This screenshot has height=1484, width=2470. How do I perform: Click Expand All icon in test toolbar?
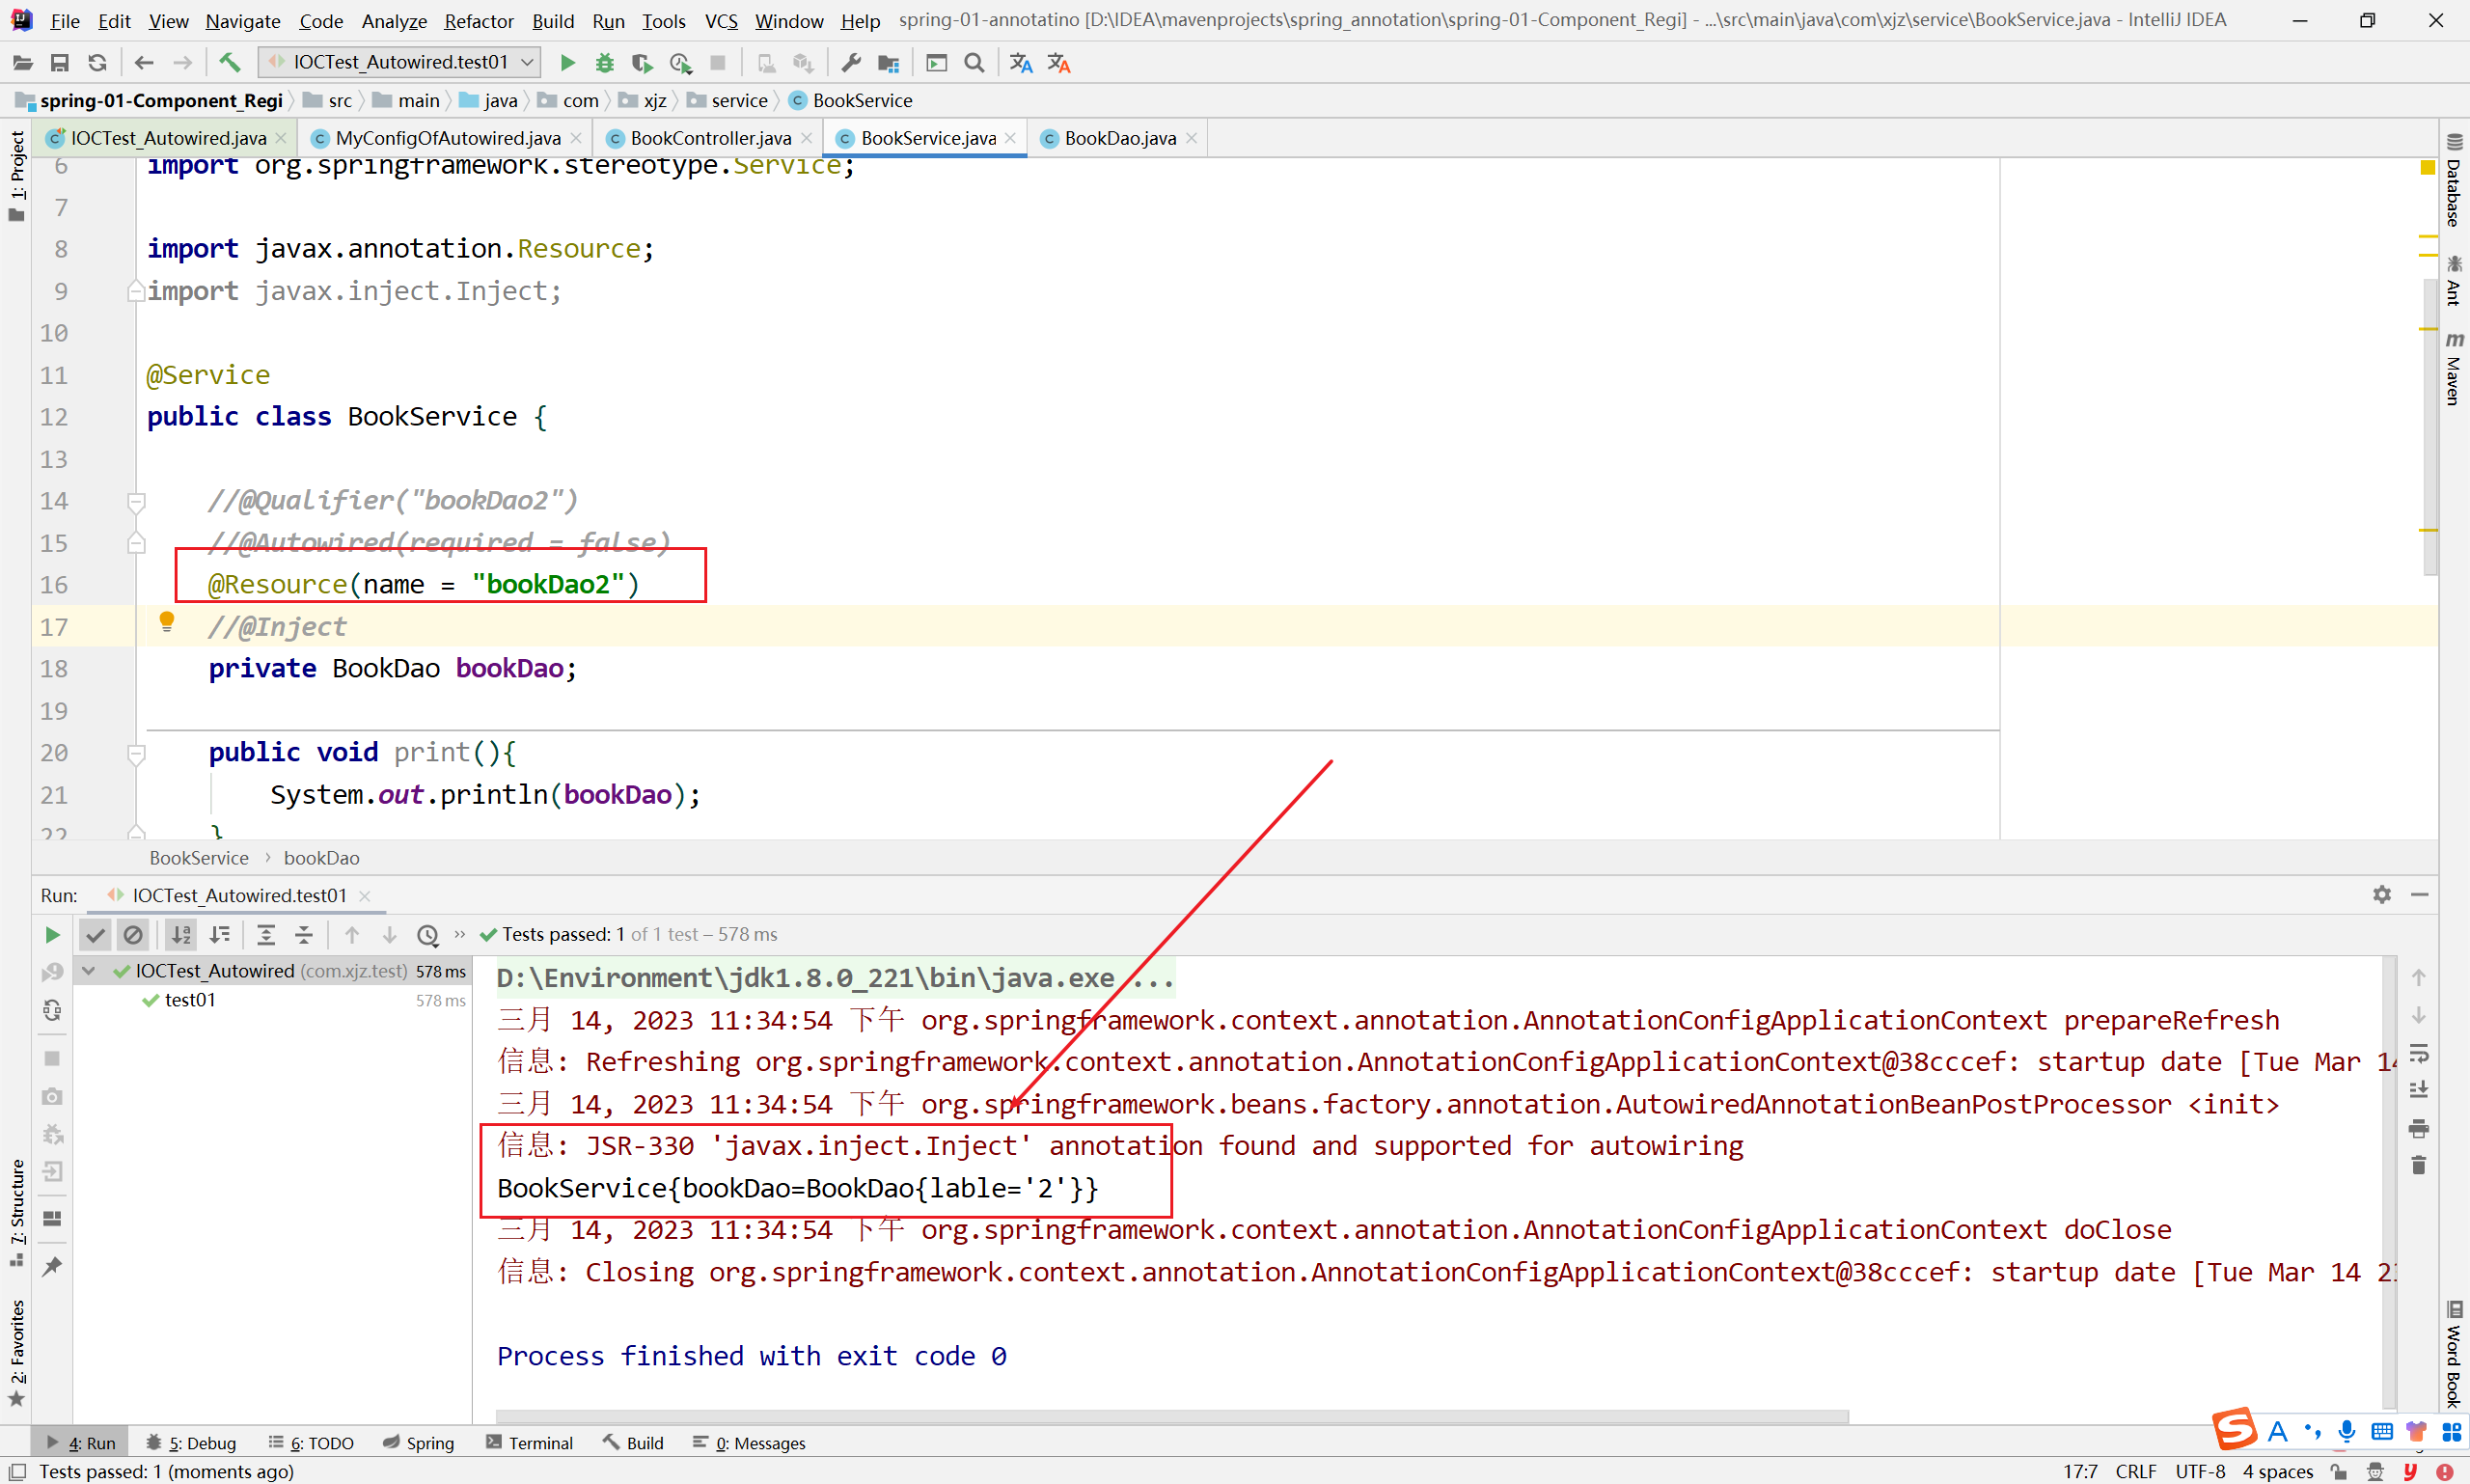pyautogui.click(x=266, y=935)
